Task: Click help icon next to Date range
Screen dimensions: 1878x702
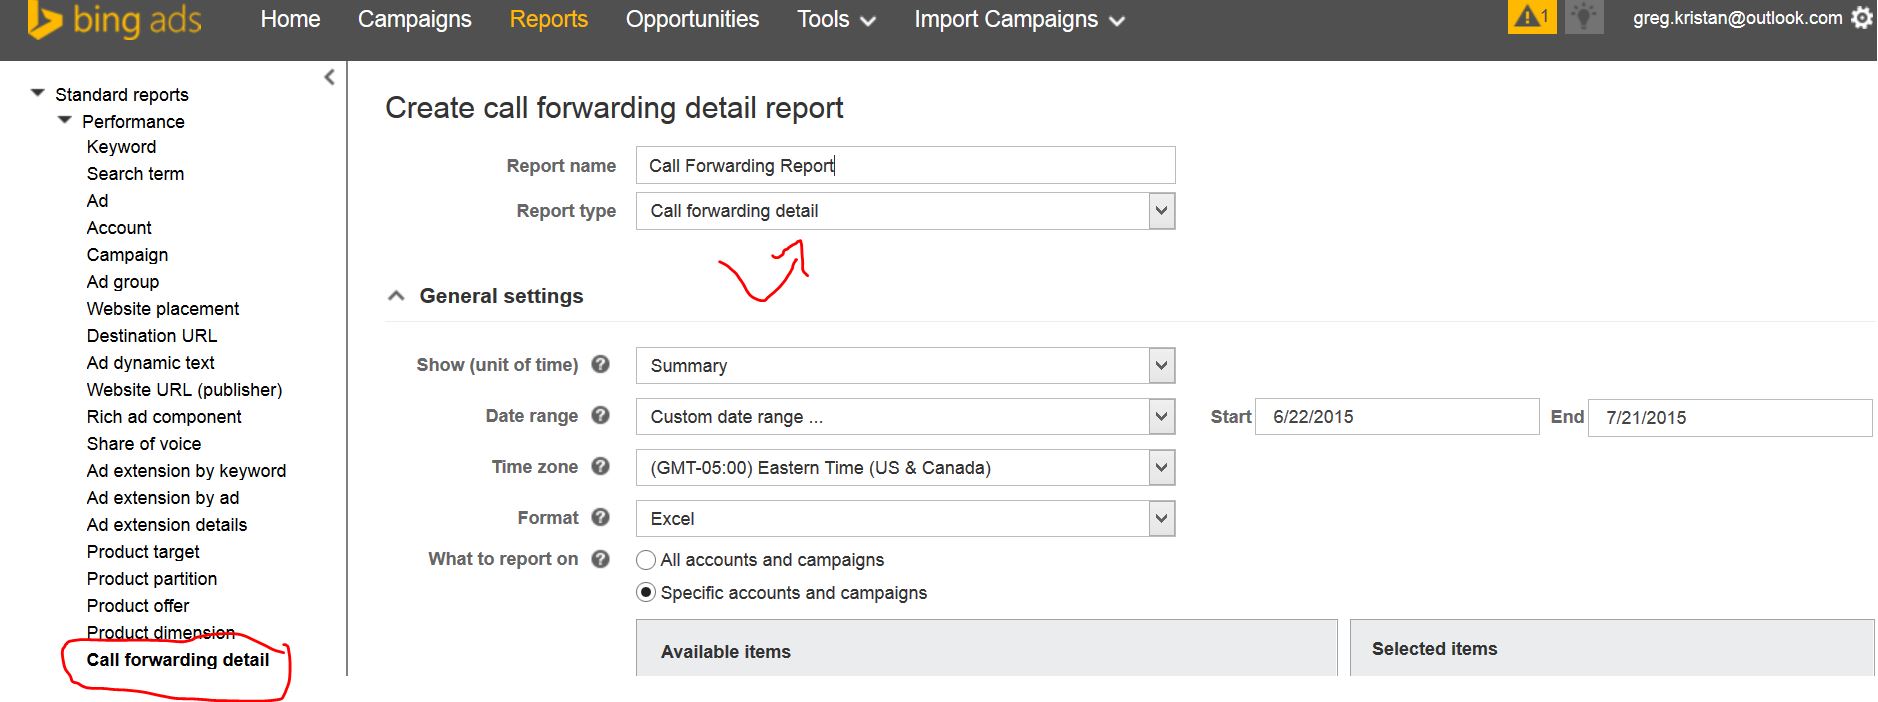Action: [x=600, y=414]
